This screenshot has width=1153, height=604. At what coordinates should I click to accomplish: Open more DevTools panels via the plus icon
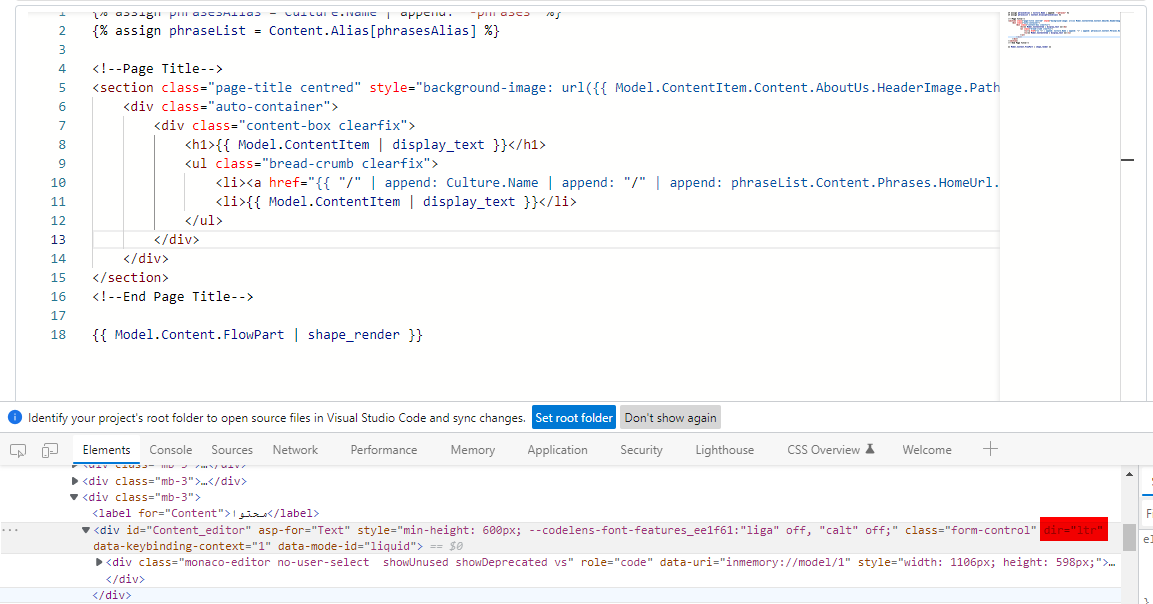(990, 449)
